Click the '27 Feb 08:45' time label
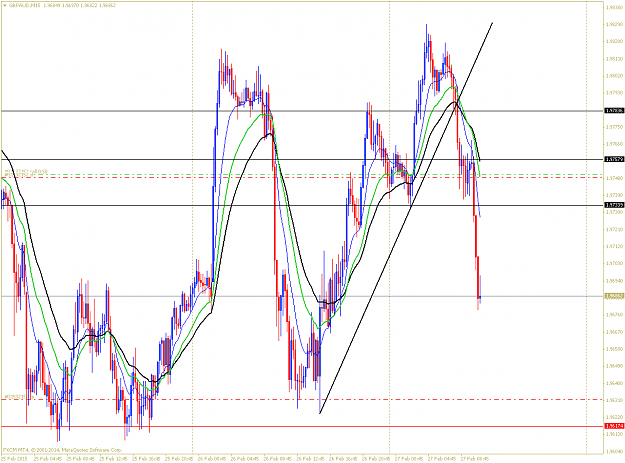 pyautogui.click(x=474, y=459)
